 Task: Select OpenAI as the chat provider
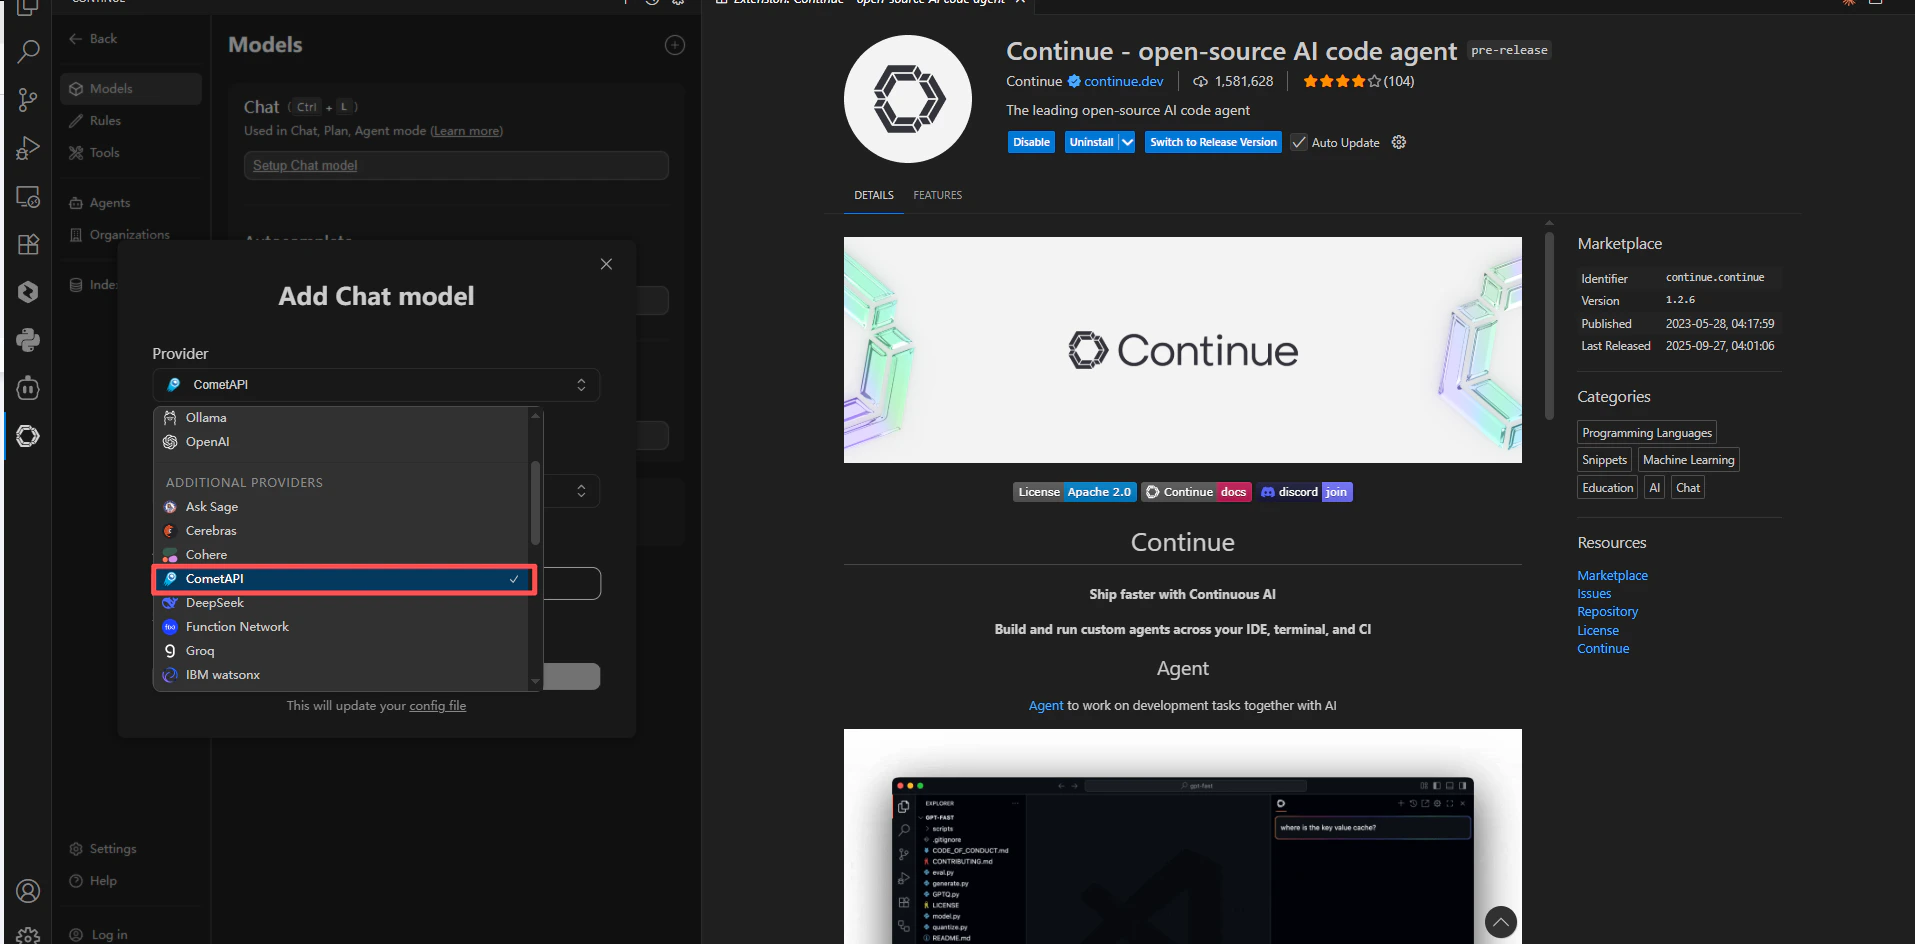pyautogui.click(x=208, y=441)
